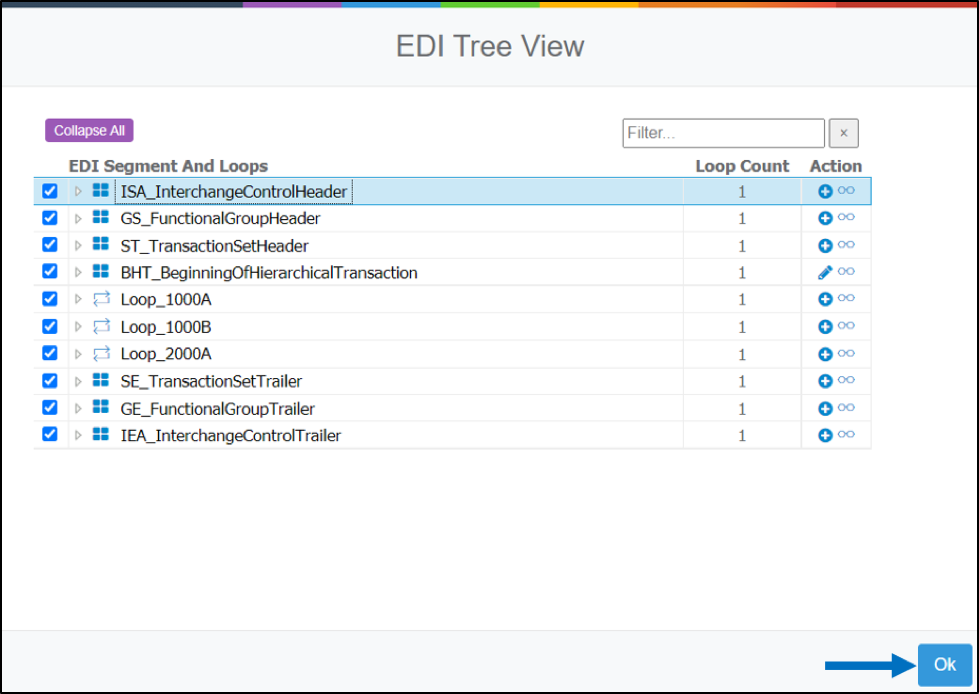Image resolution: width=979 pixels, height=694 pixels.
Task: Click the link icon for GE_FunctionalGroupTrailer
Action: click(846, 408)
